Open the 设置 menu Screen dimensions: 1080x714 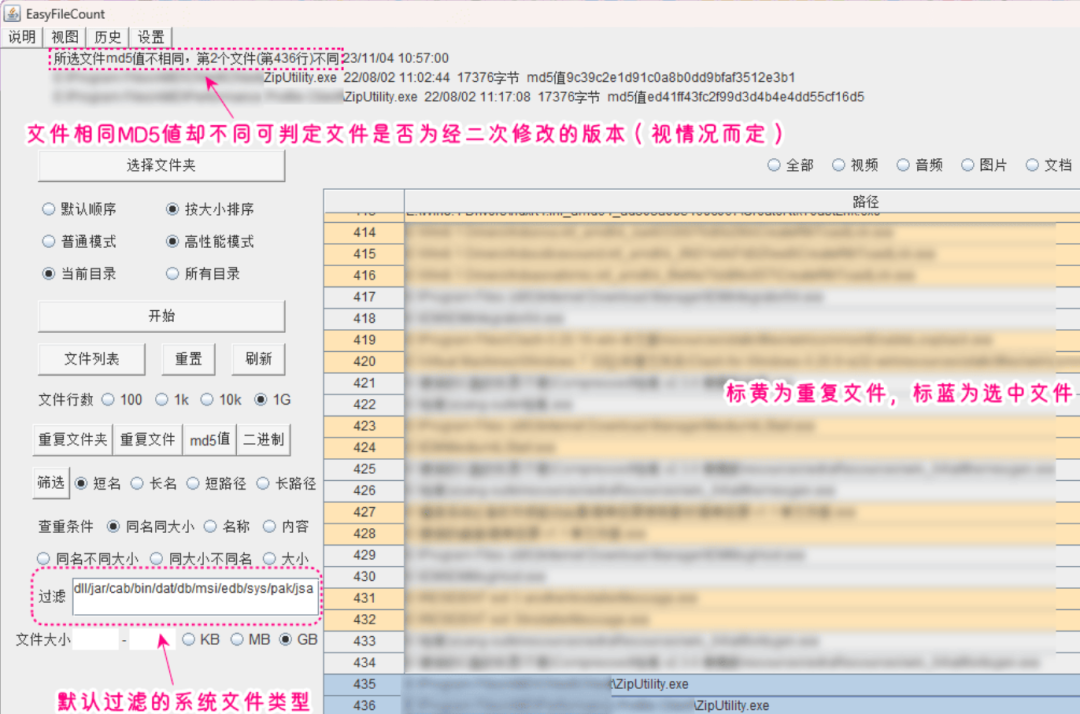[x=151, y=36]
